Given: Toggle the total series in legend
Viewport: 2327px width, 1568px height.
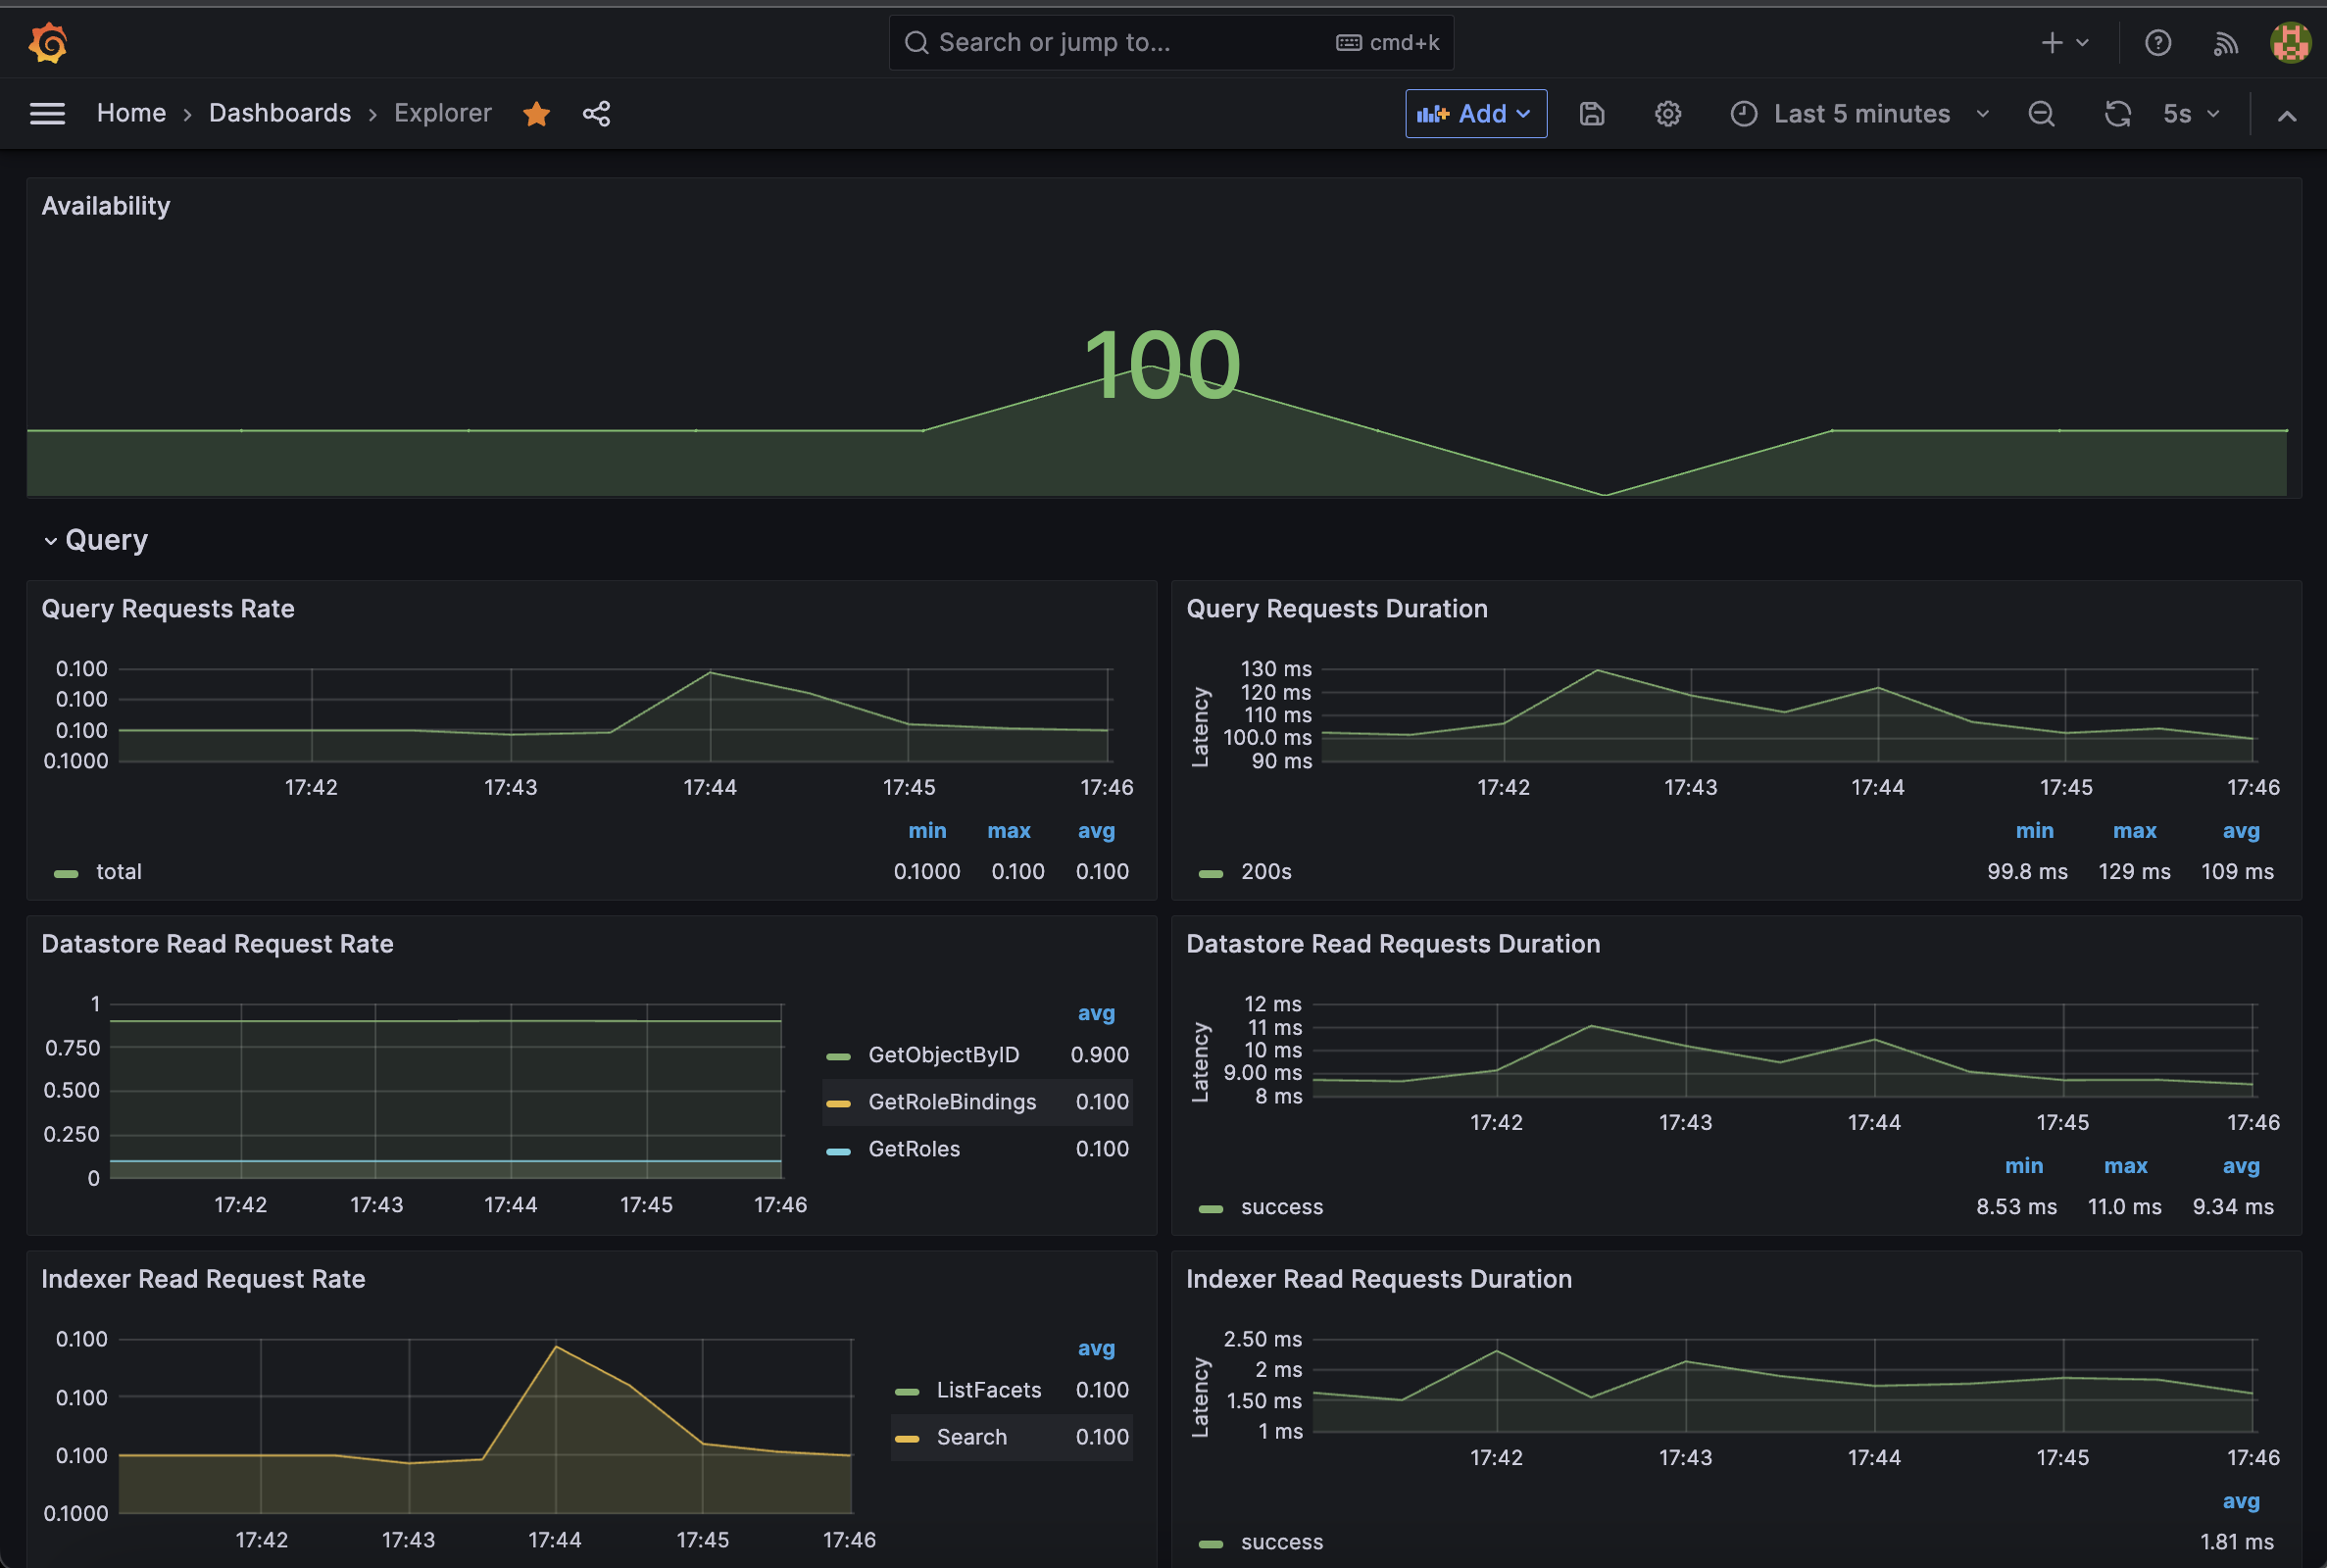Looking at the screenshot, I should coord(118,872).
